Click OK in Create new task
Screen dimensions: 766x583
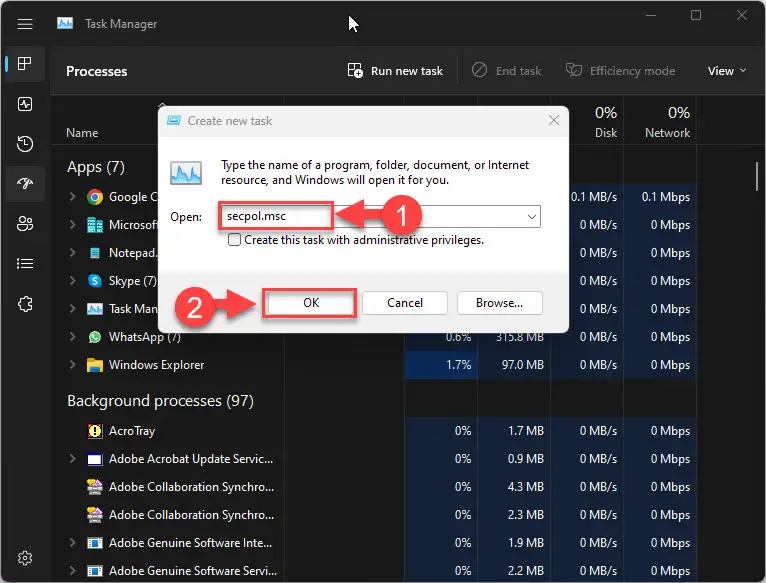pos(311,303)
